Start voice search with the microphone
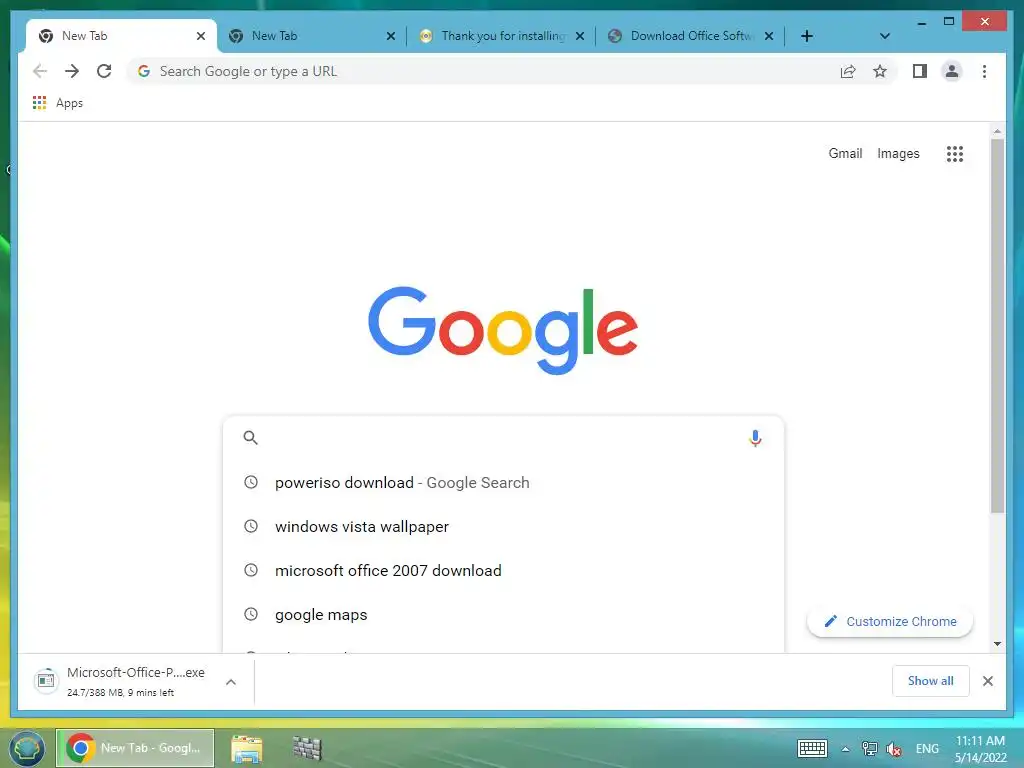The image size is (1024, 768). [755, 438]
